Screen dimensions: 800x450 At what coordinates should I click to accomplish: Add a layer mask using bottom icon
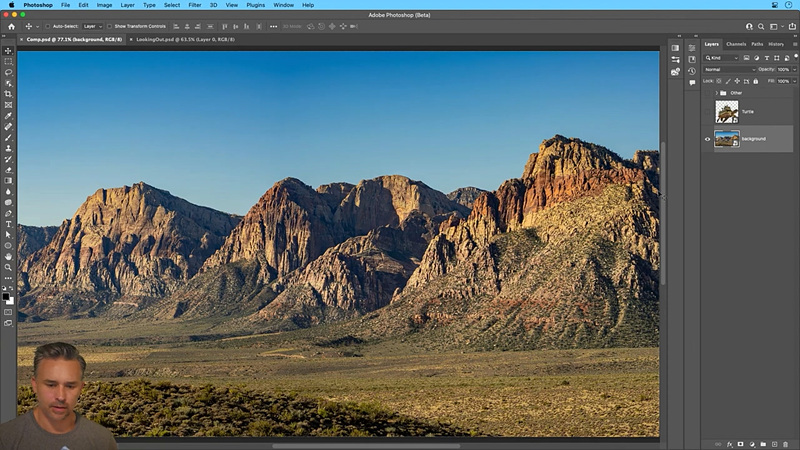pos(740,444)
